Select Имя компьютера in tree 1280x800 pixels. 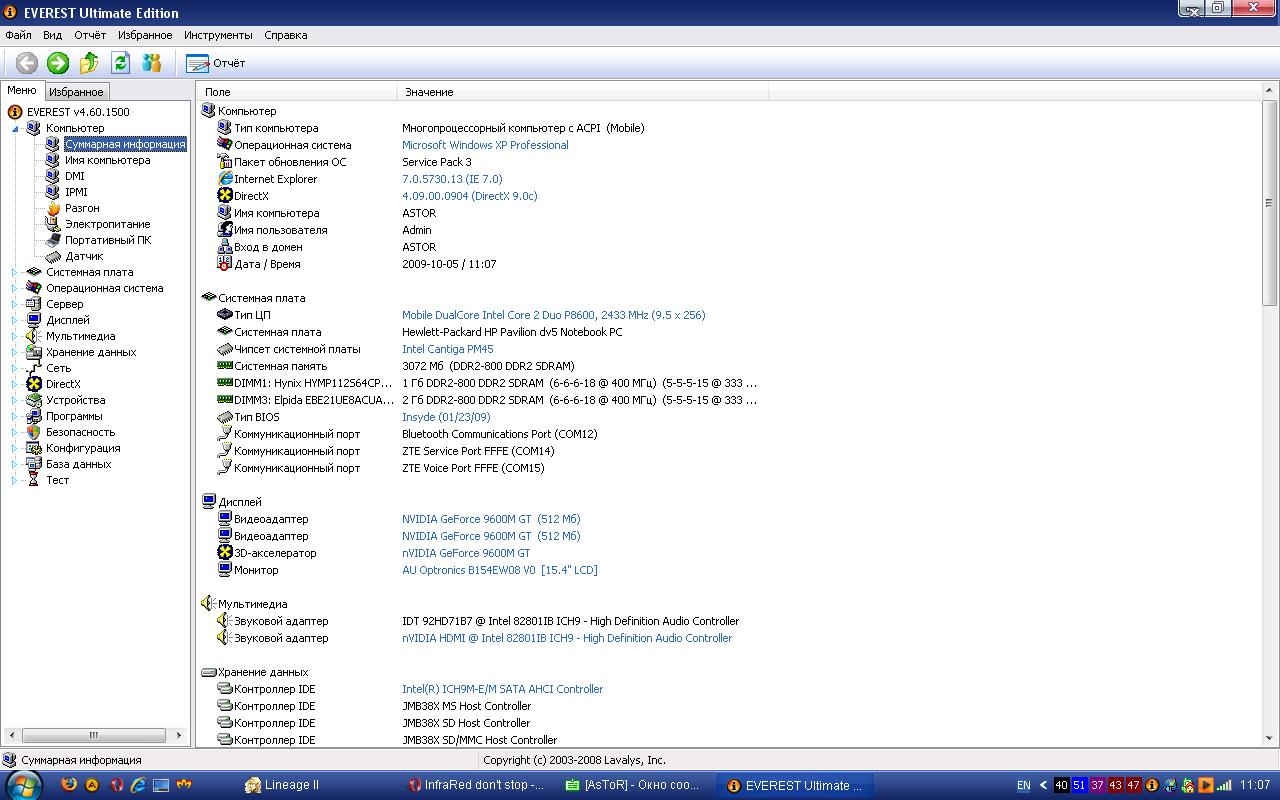click(108, 160)
